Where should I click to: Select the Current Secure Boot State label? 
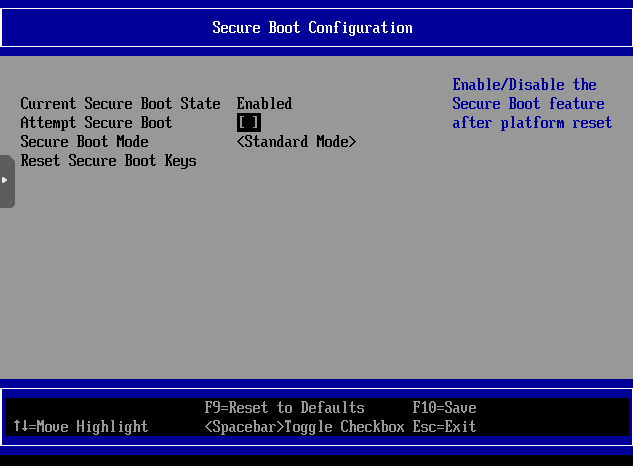click(120, 104)
